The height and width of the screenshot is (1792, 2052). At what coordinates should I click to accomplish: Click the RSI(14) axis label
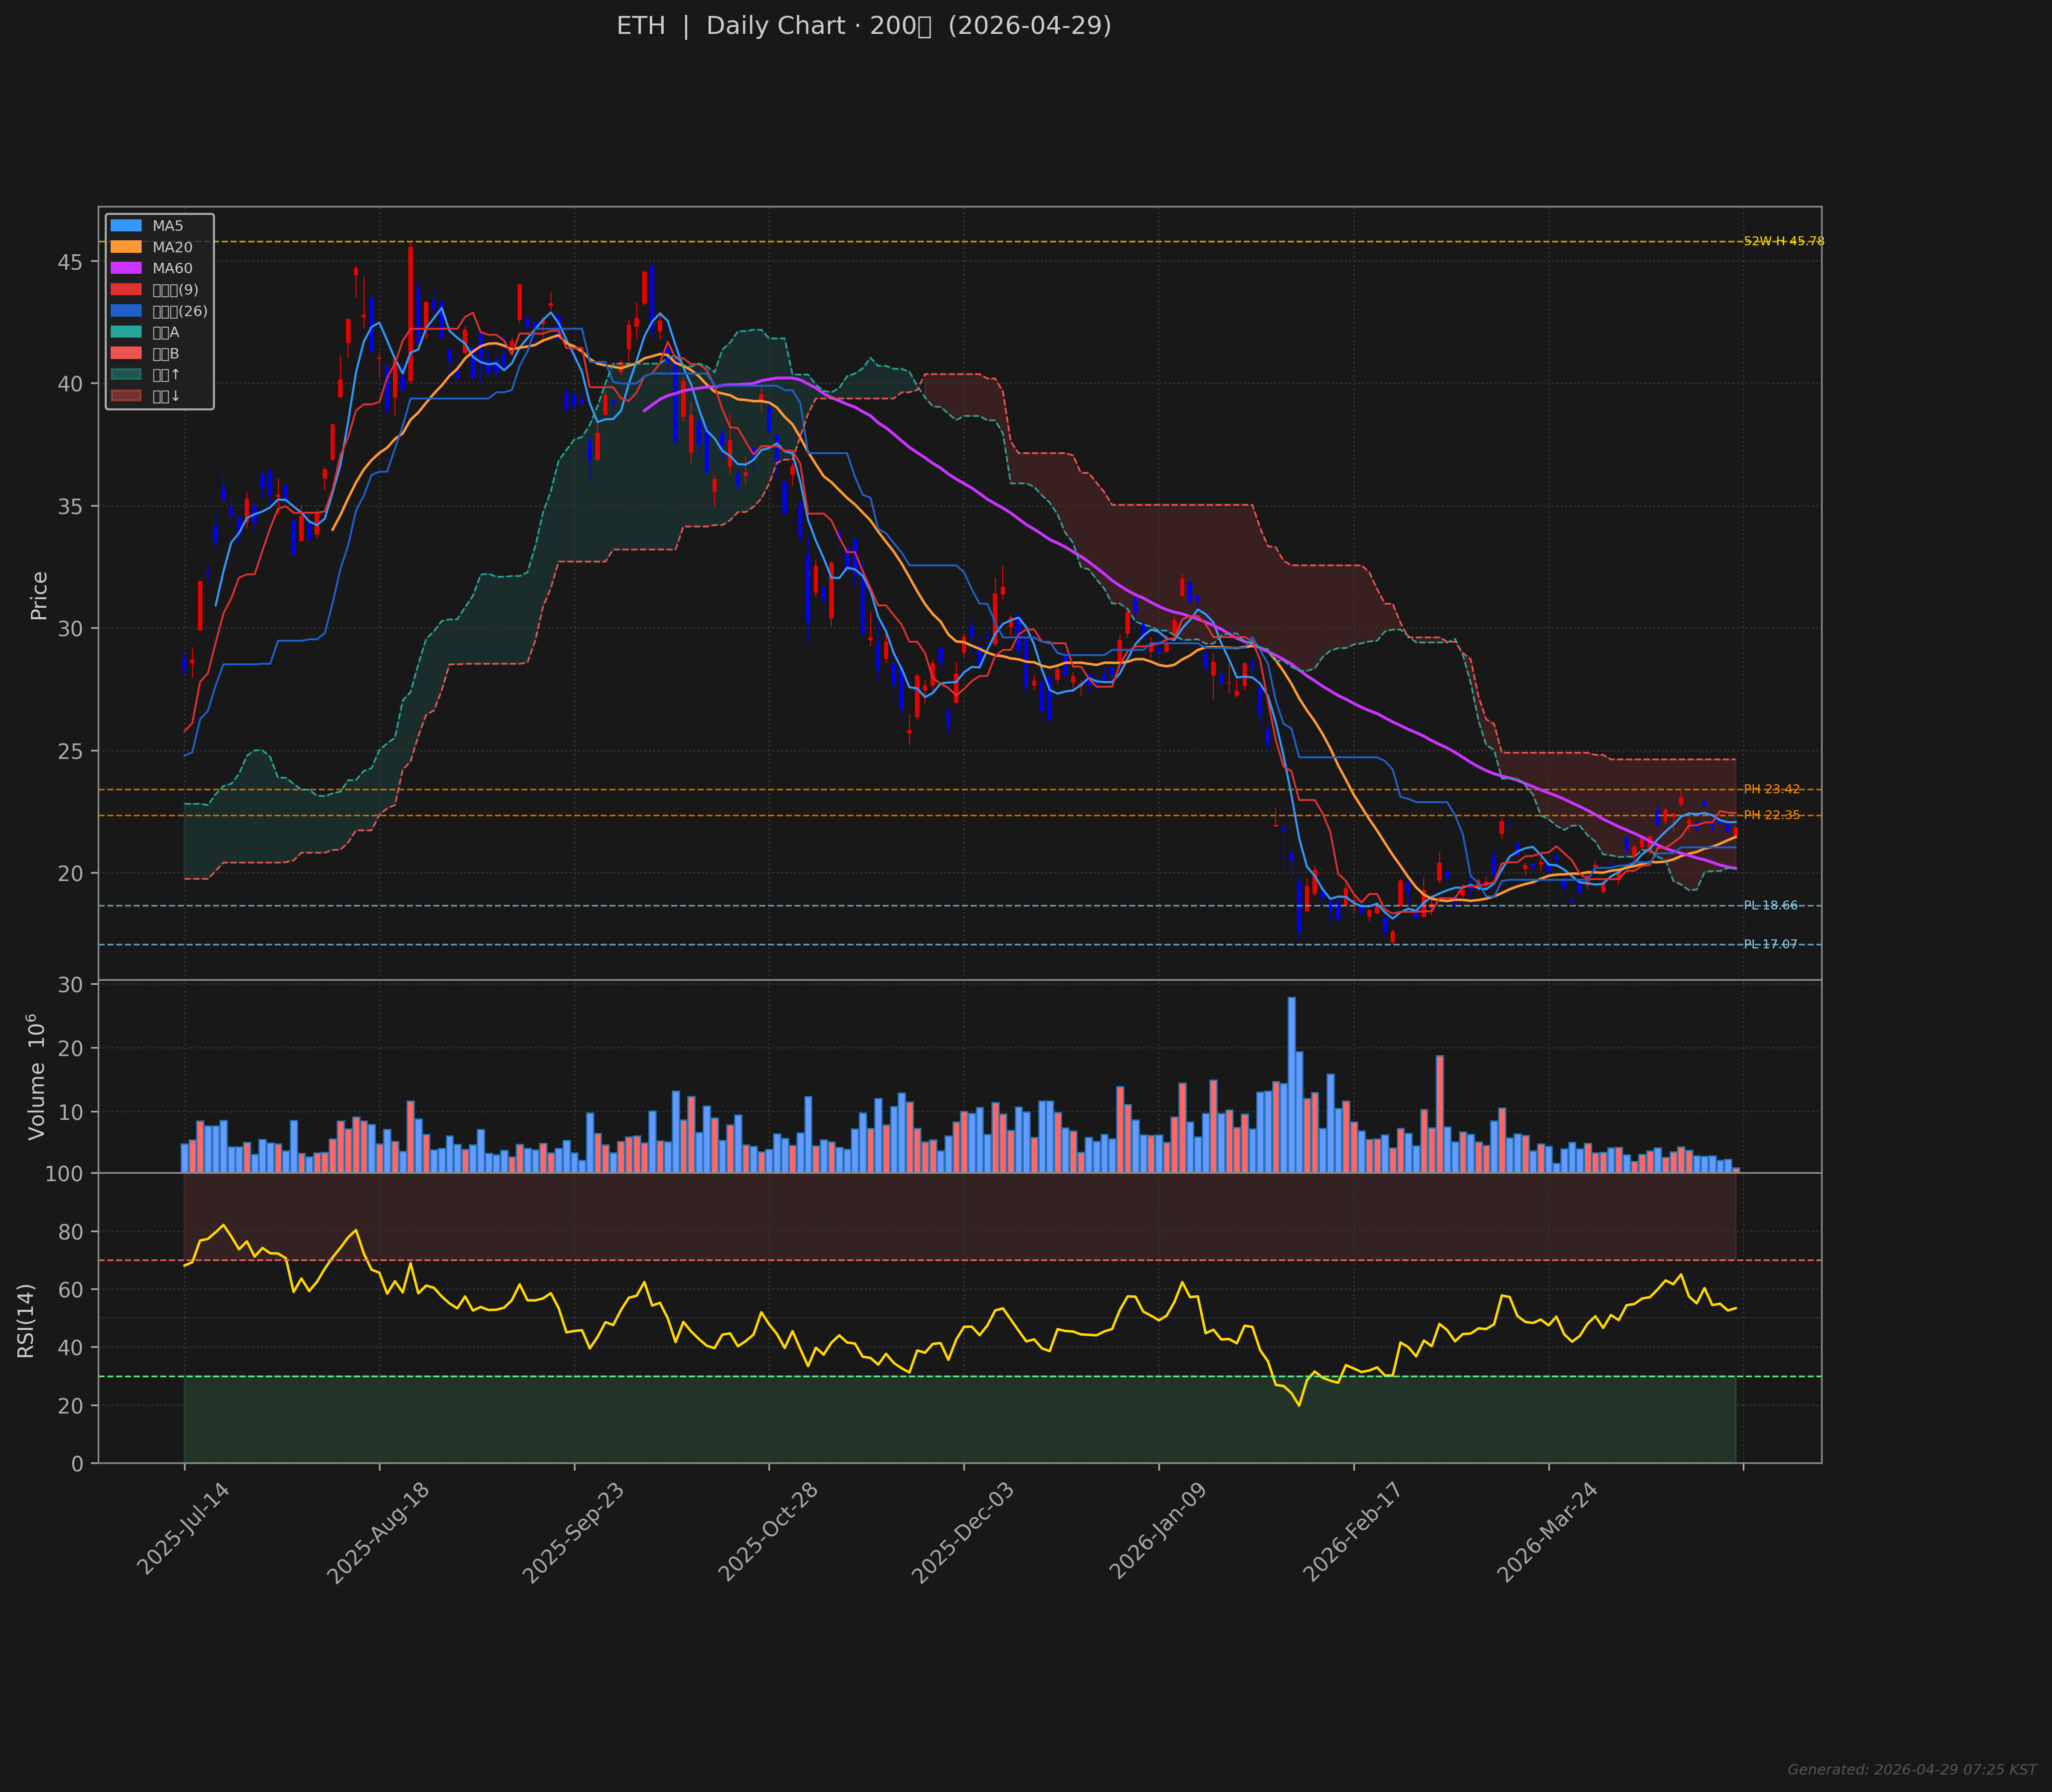pos(26,1320)
